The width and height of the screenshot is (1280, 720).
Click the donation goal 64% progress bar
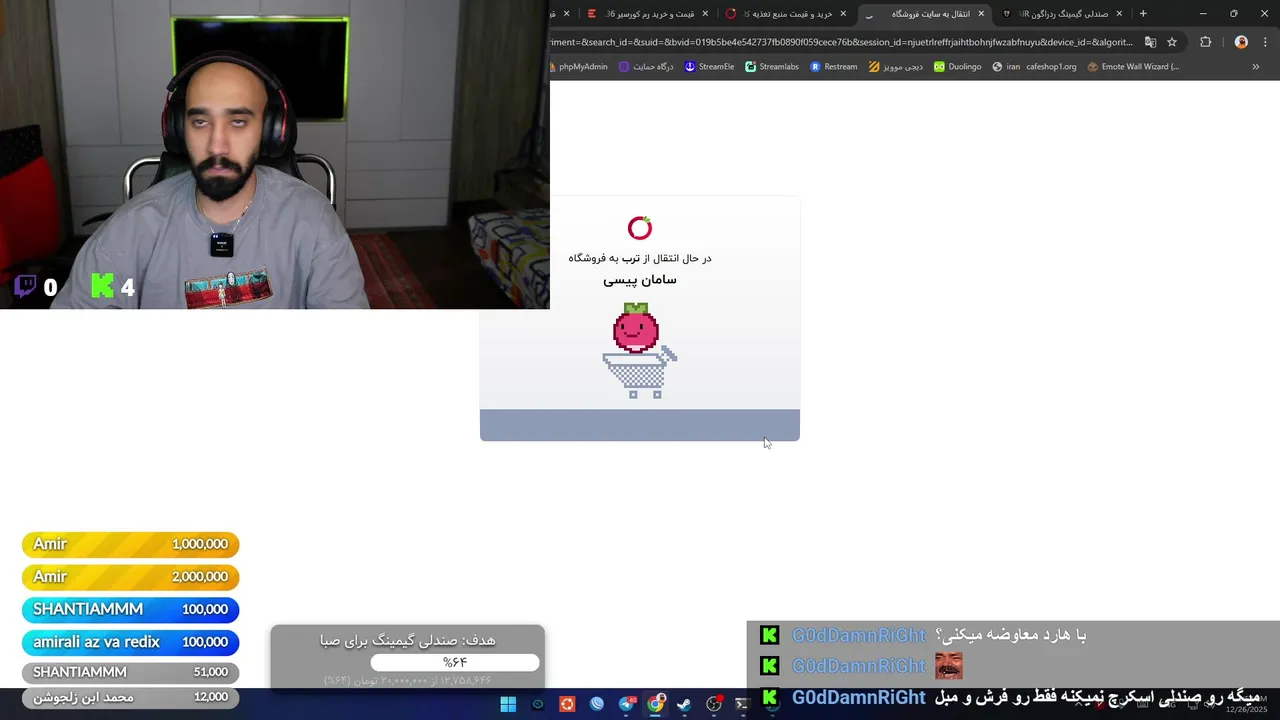[x=455, y=662]
